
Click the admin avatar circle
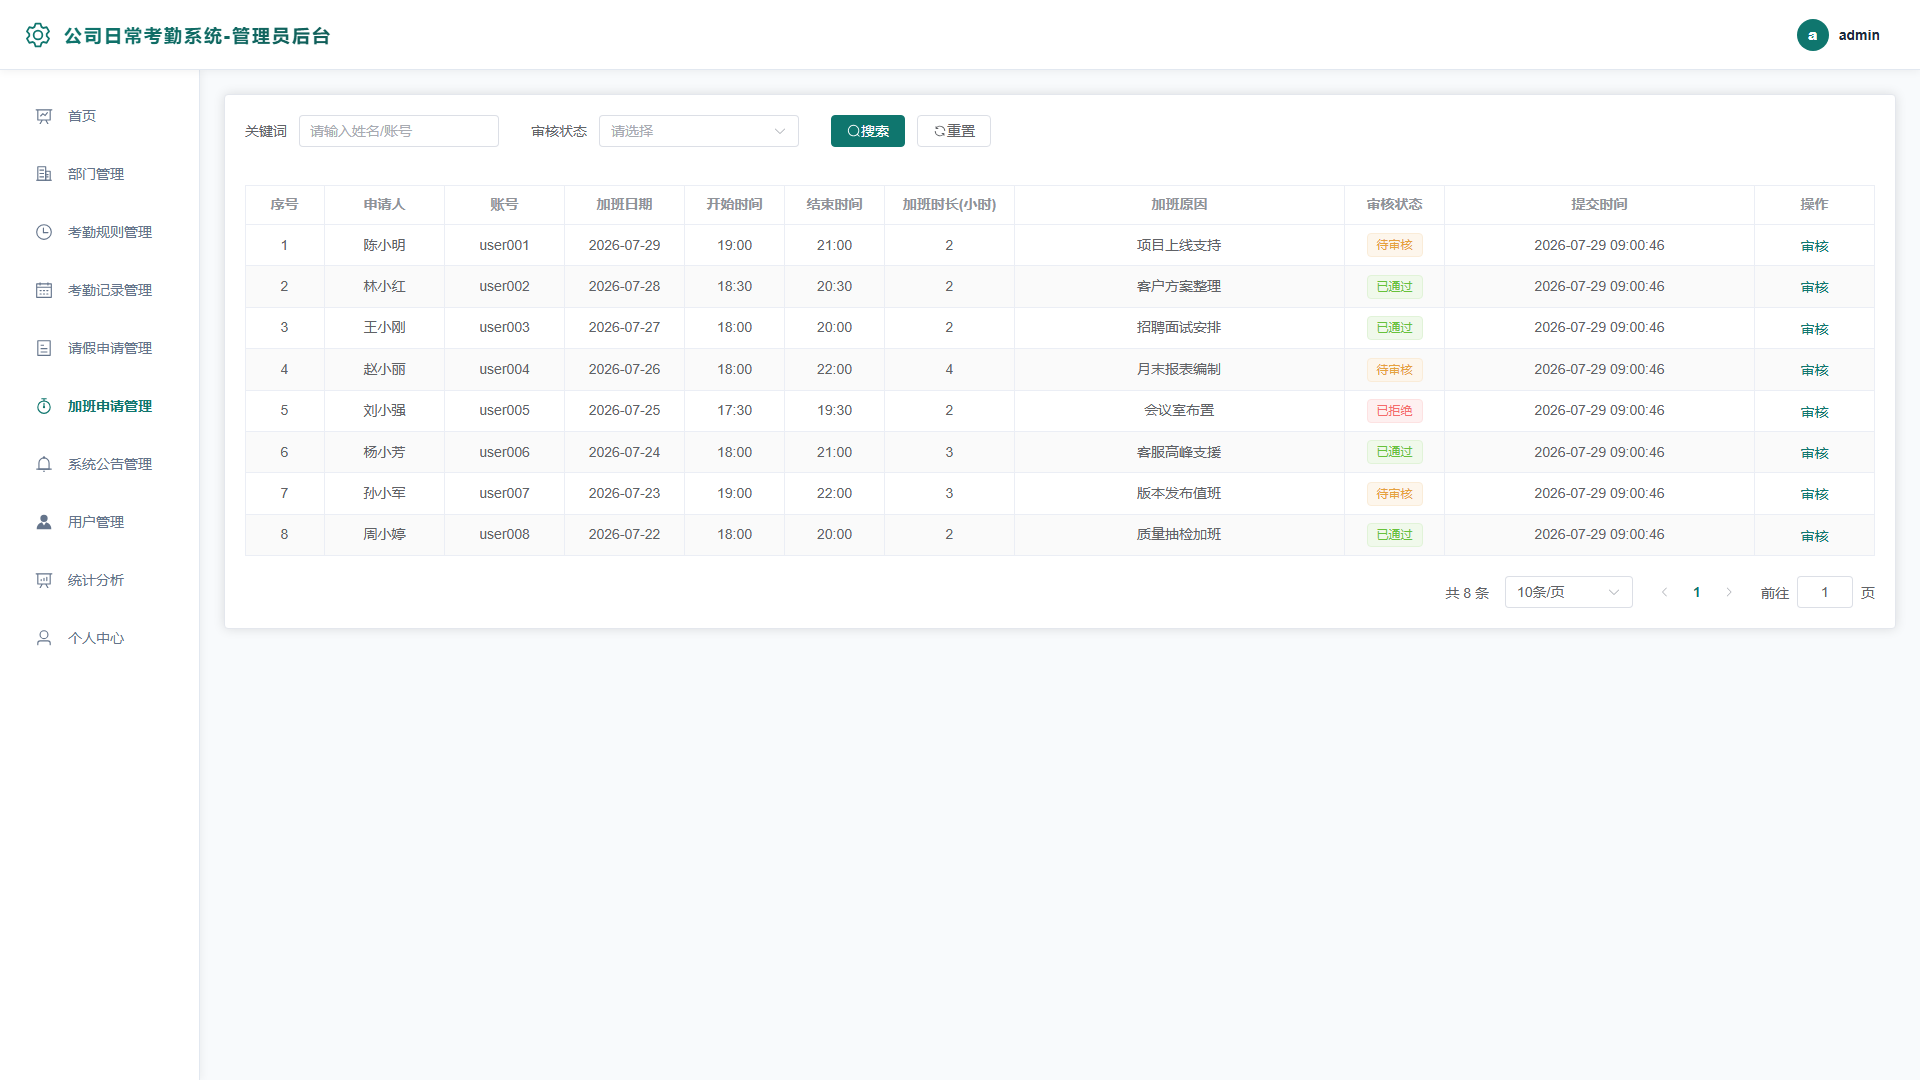1812,35
